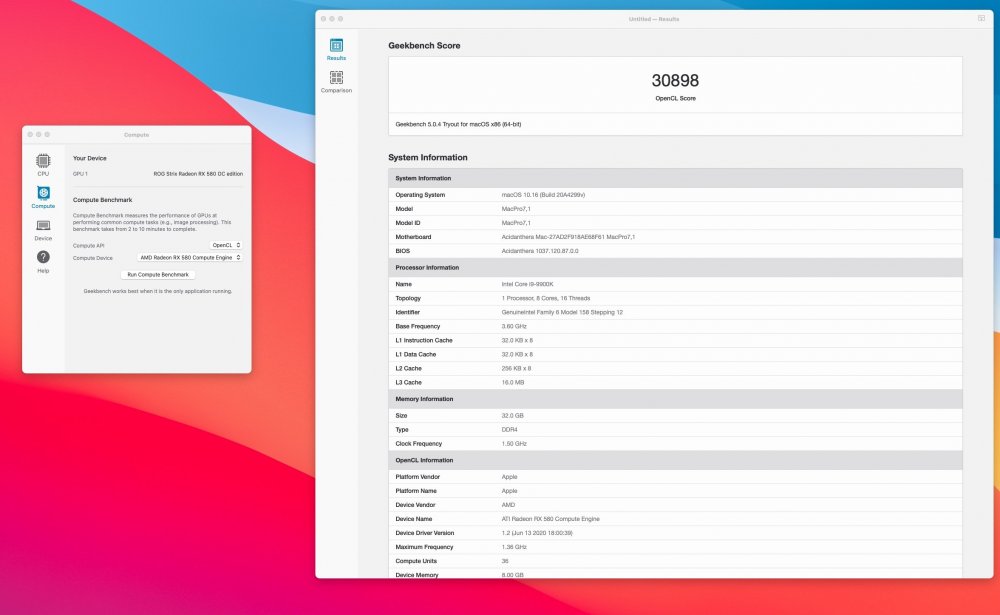Click the Device Name ATI Radeon value
Image resolution: width=1000 pixels, height=615 pixels.
[550, 519]
